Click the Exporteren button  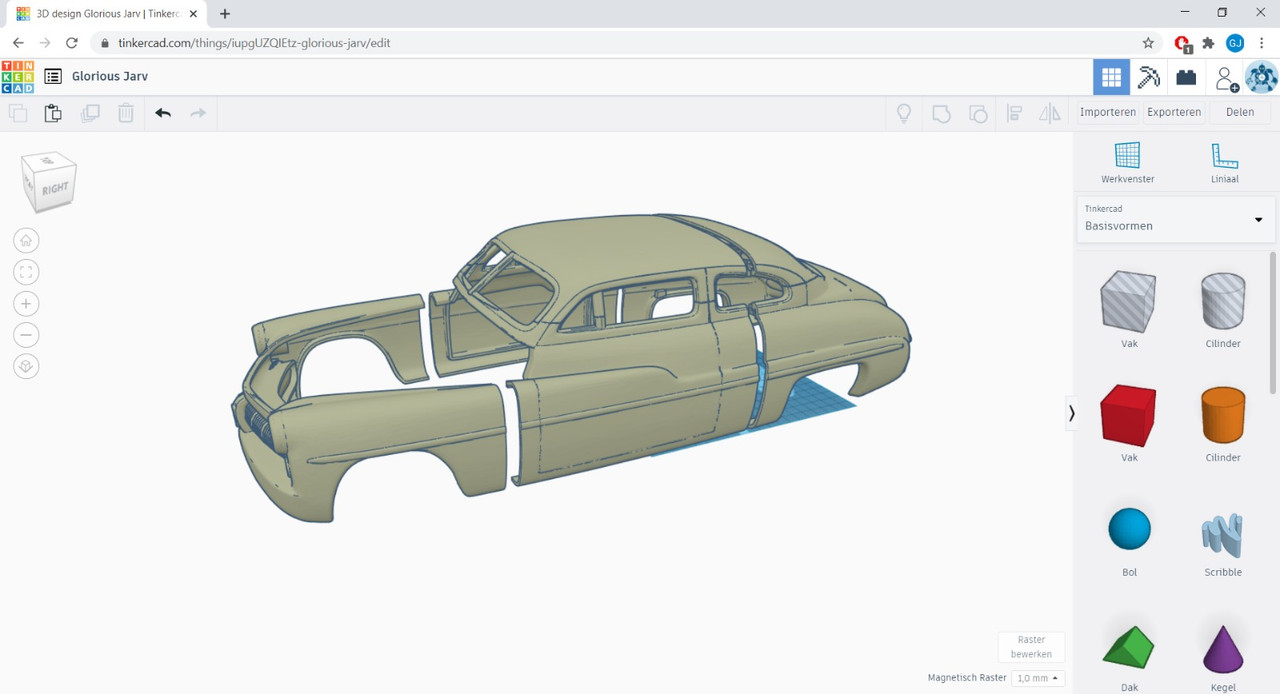coord(1174,112)
